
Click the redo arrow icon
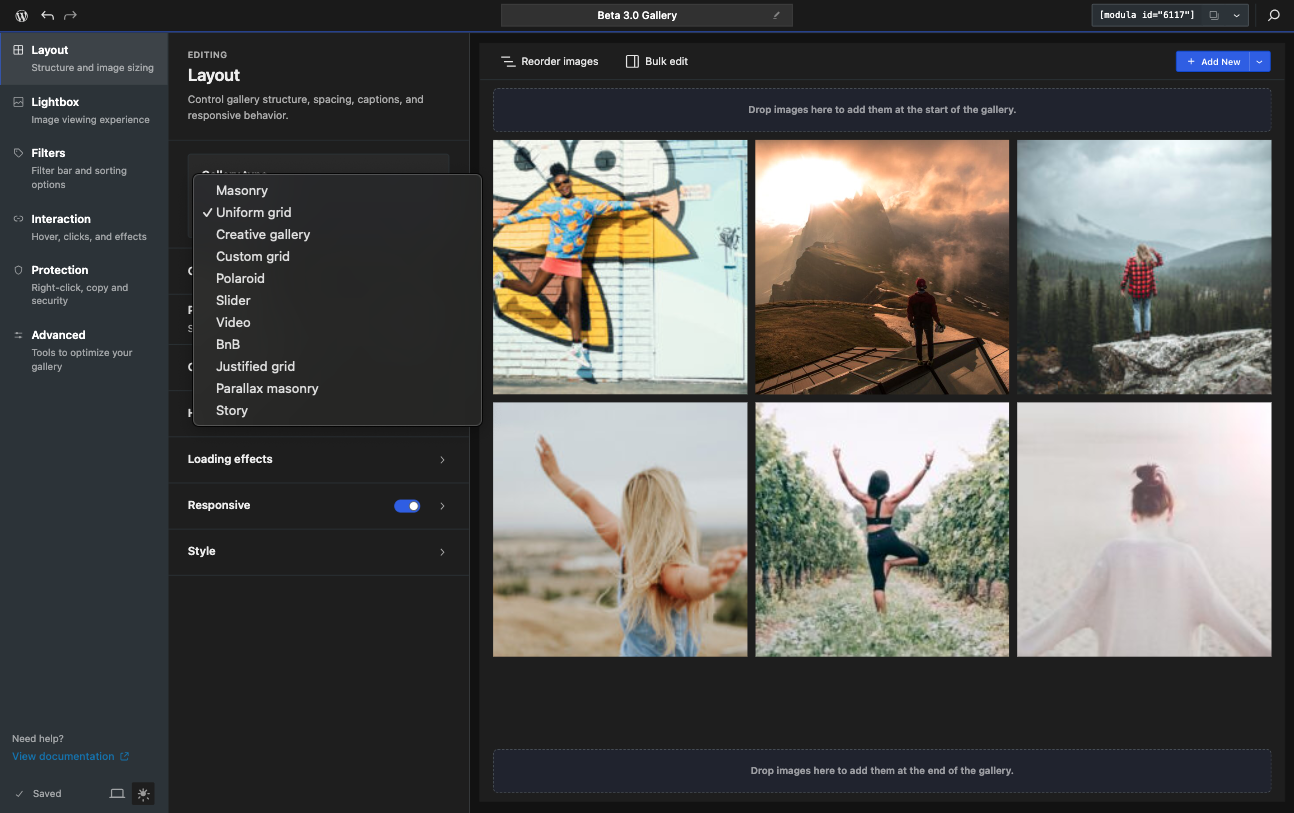70,16
